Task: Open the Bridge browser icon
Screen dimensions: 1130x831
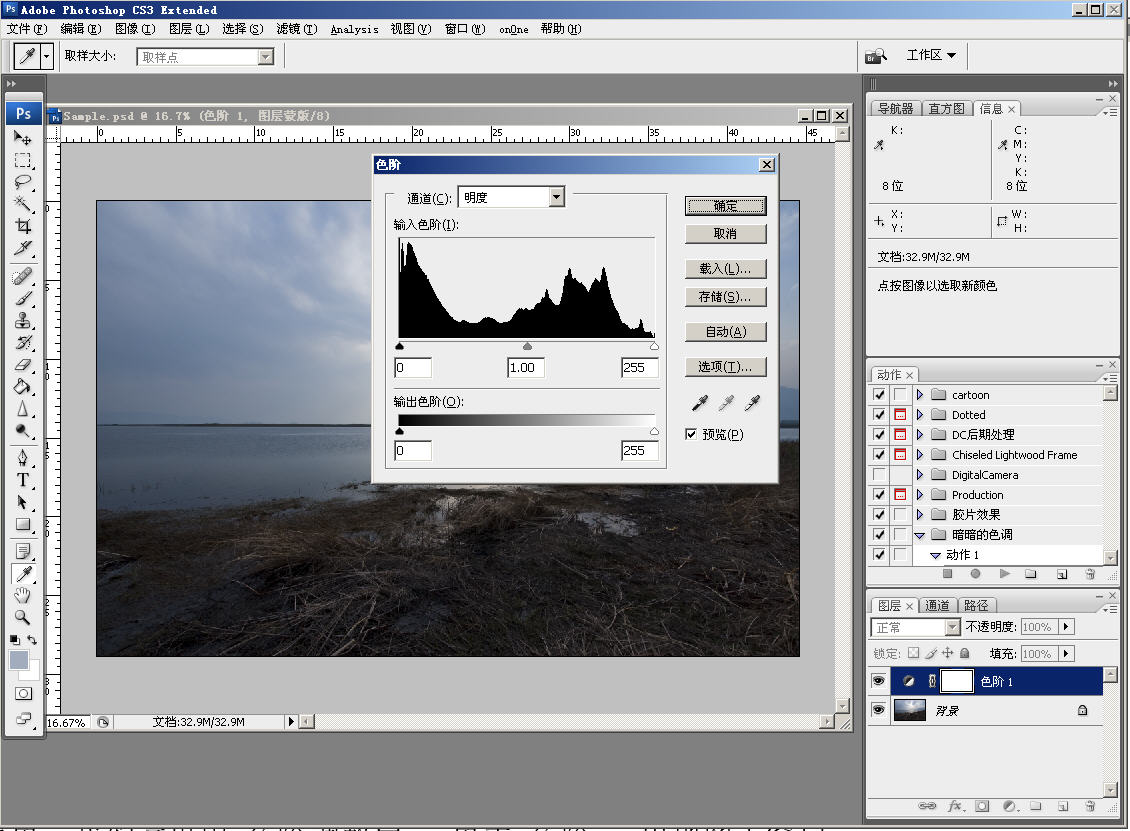Action: pos(876,55)
